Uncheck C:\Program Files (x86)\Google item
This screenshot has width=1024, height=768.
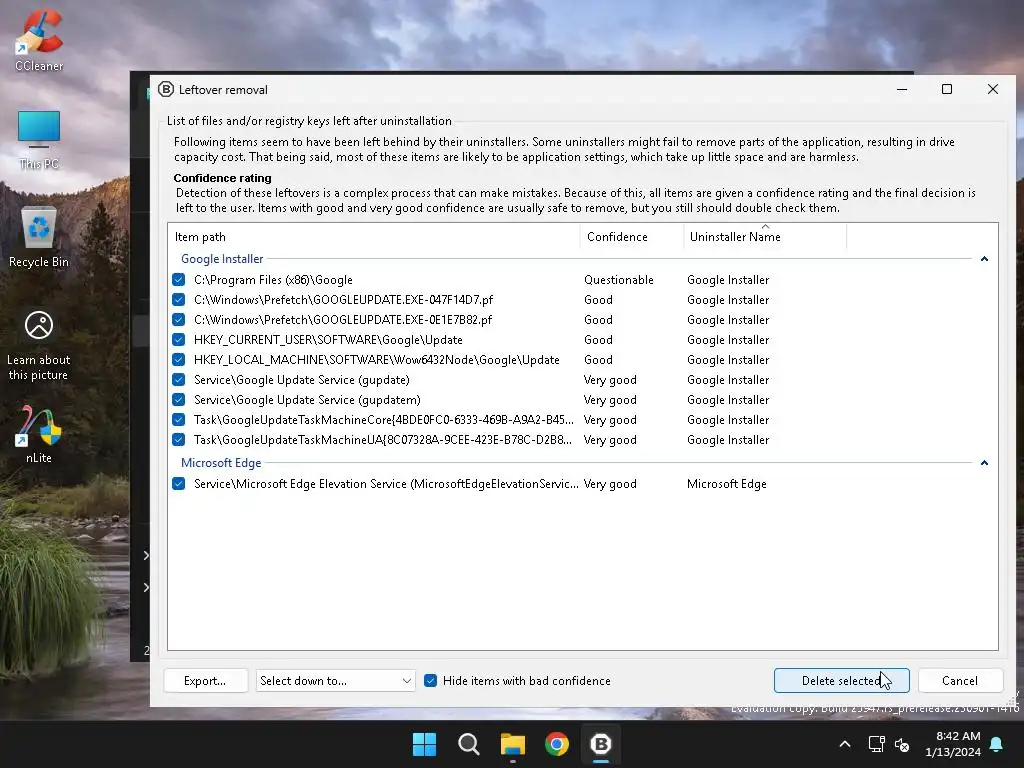click(x=178, y=280)
